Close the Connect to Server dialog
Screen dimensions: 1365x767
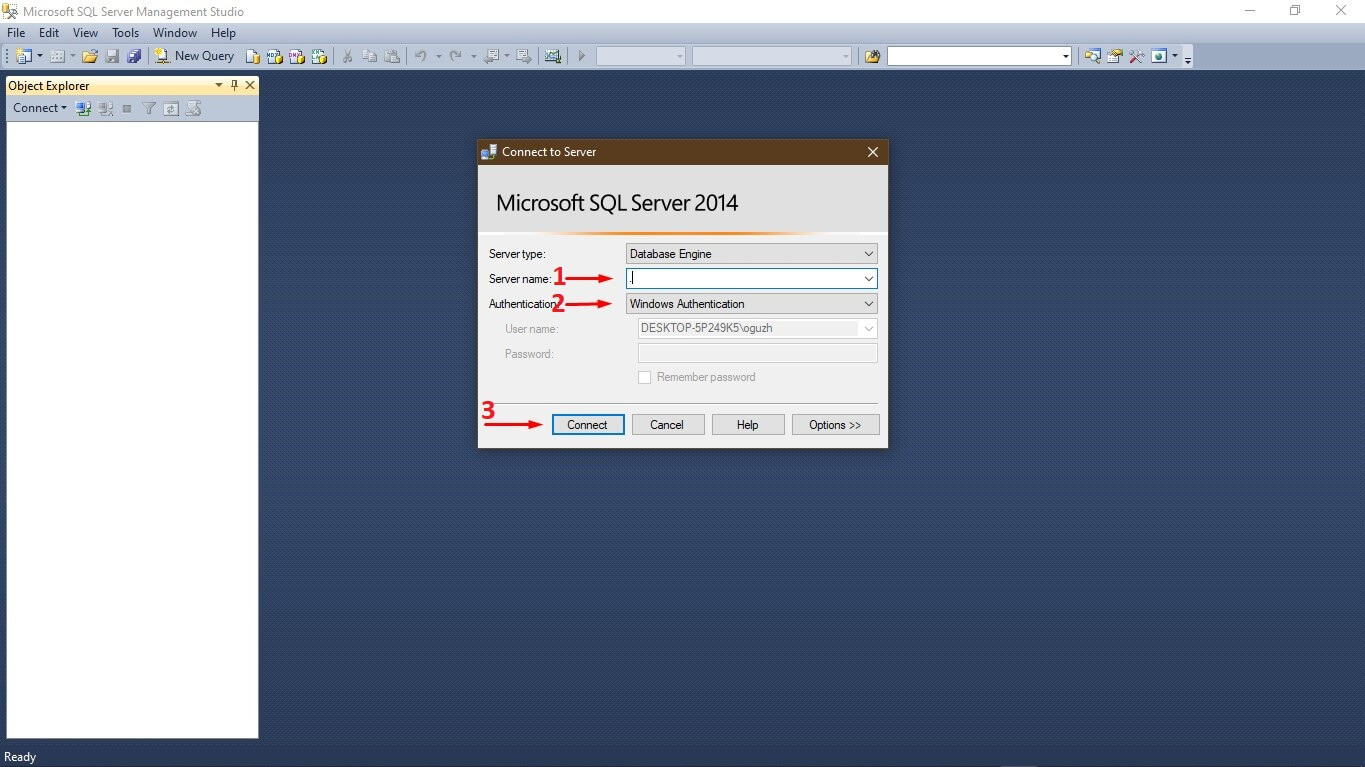[873, 152]
